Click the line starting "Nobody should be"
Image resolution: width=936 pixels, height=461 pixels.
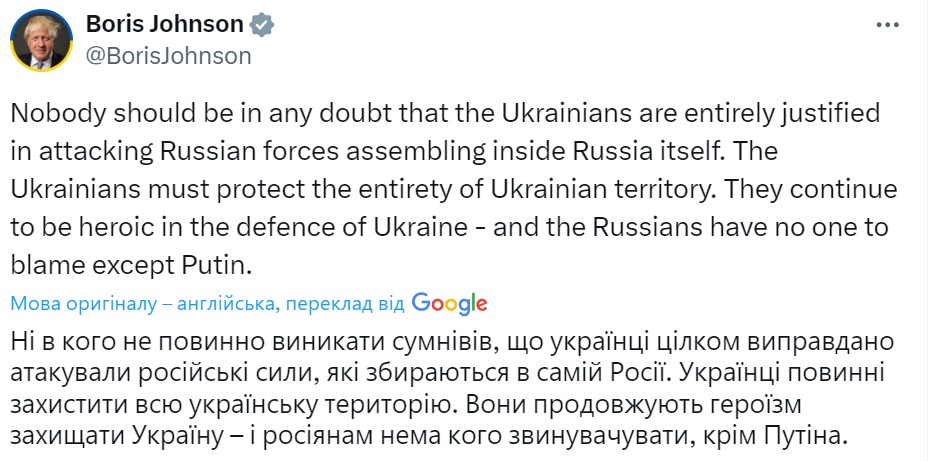click(445, 114)
